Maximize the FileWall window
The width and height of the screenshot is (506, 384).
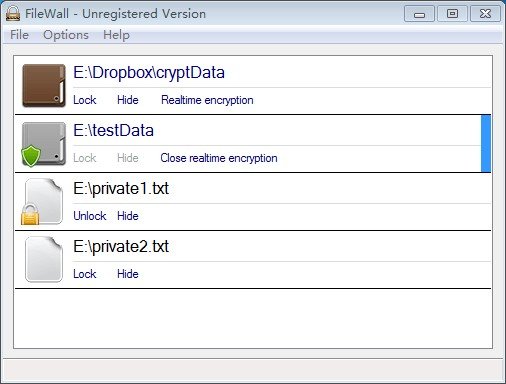[x=452, y=14]
